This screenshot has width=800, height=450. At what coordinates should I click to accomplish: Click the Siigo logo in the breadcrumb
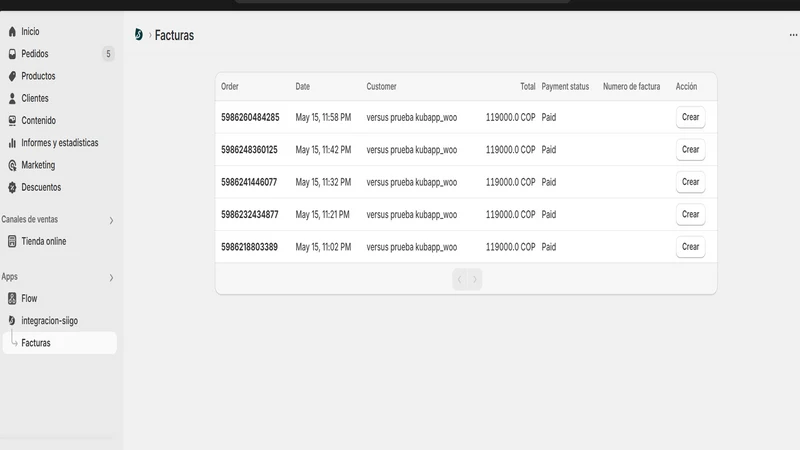coord(138,34)
